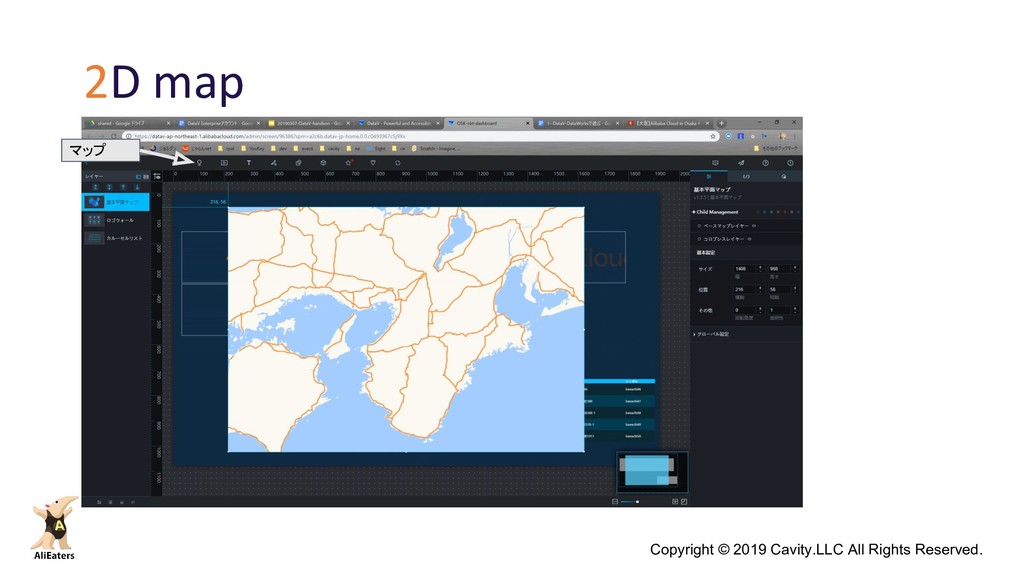Select the 基本平面マップ layer
Viewport: 1024px width, 576px height.
coord(116,202)
